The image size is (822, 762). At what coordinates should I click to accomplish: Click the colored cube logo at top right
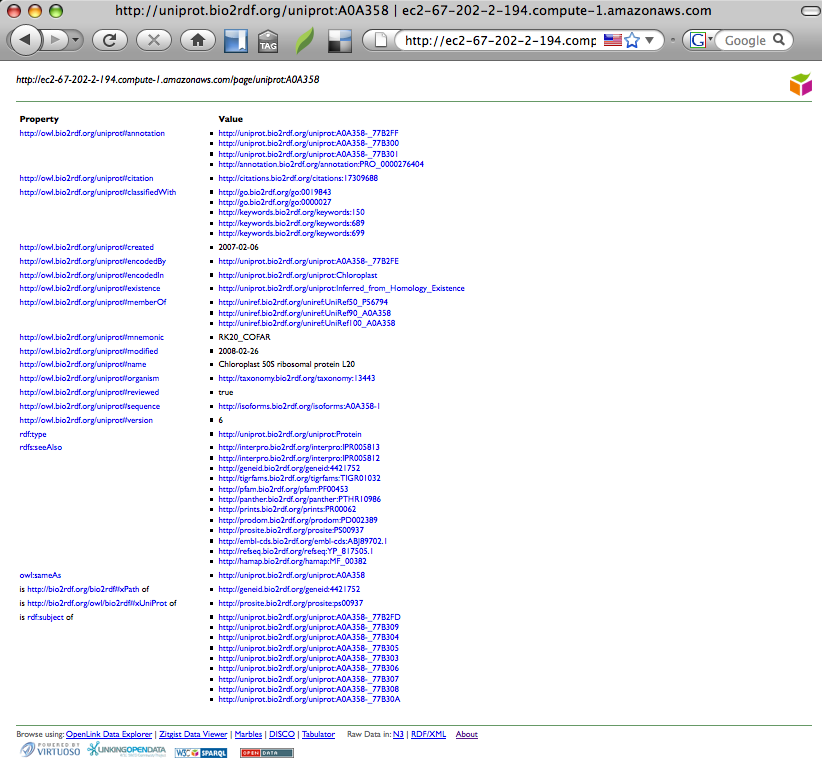[800, 86]
